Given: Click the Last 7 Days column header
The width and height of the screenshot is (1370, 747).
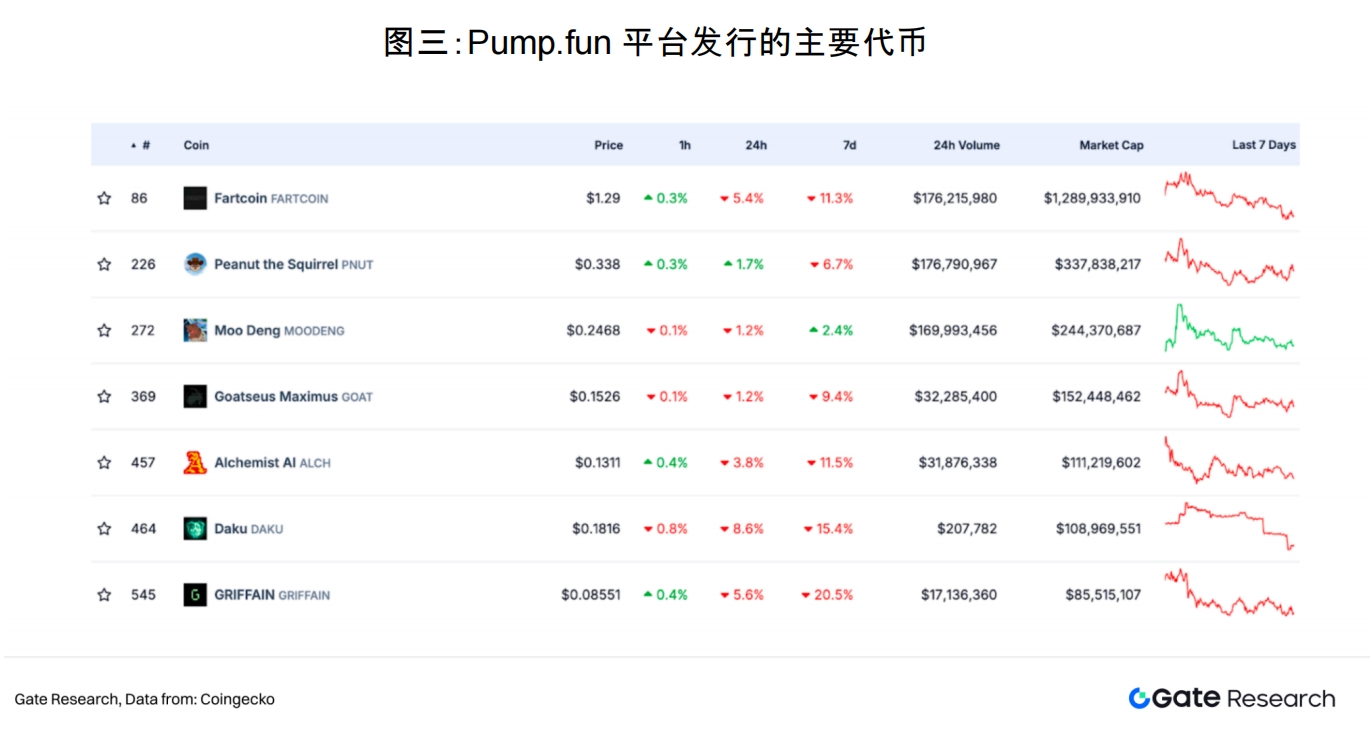Looking at the screenshot, I should click(1264, 145).
